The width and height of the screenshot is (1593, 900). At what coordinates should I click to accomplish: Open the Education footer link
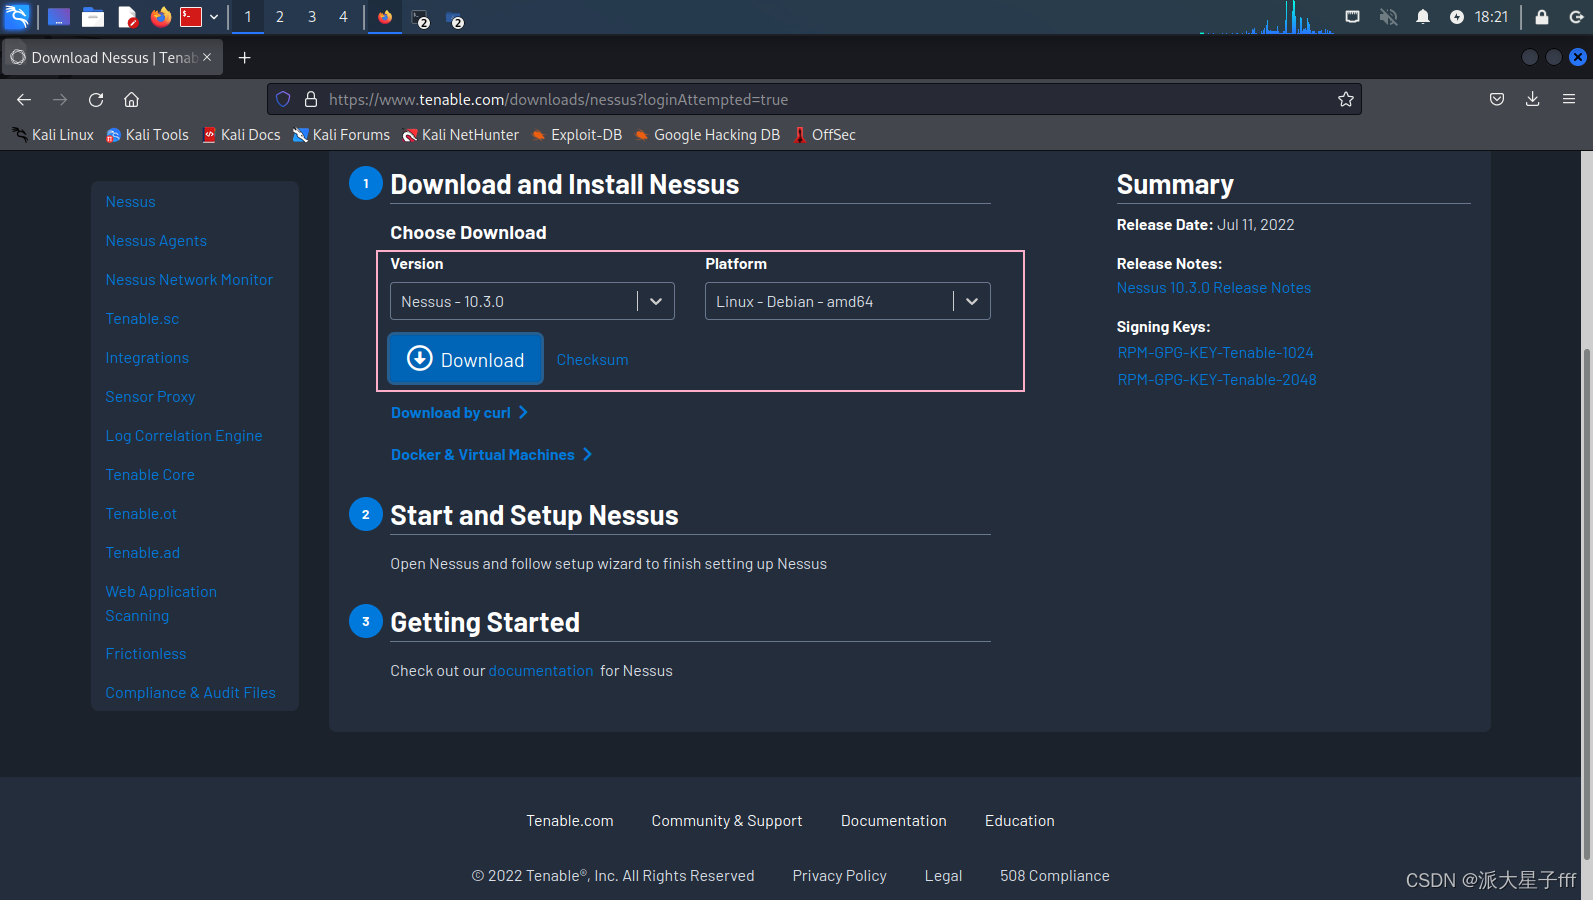click(1019, 821)
